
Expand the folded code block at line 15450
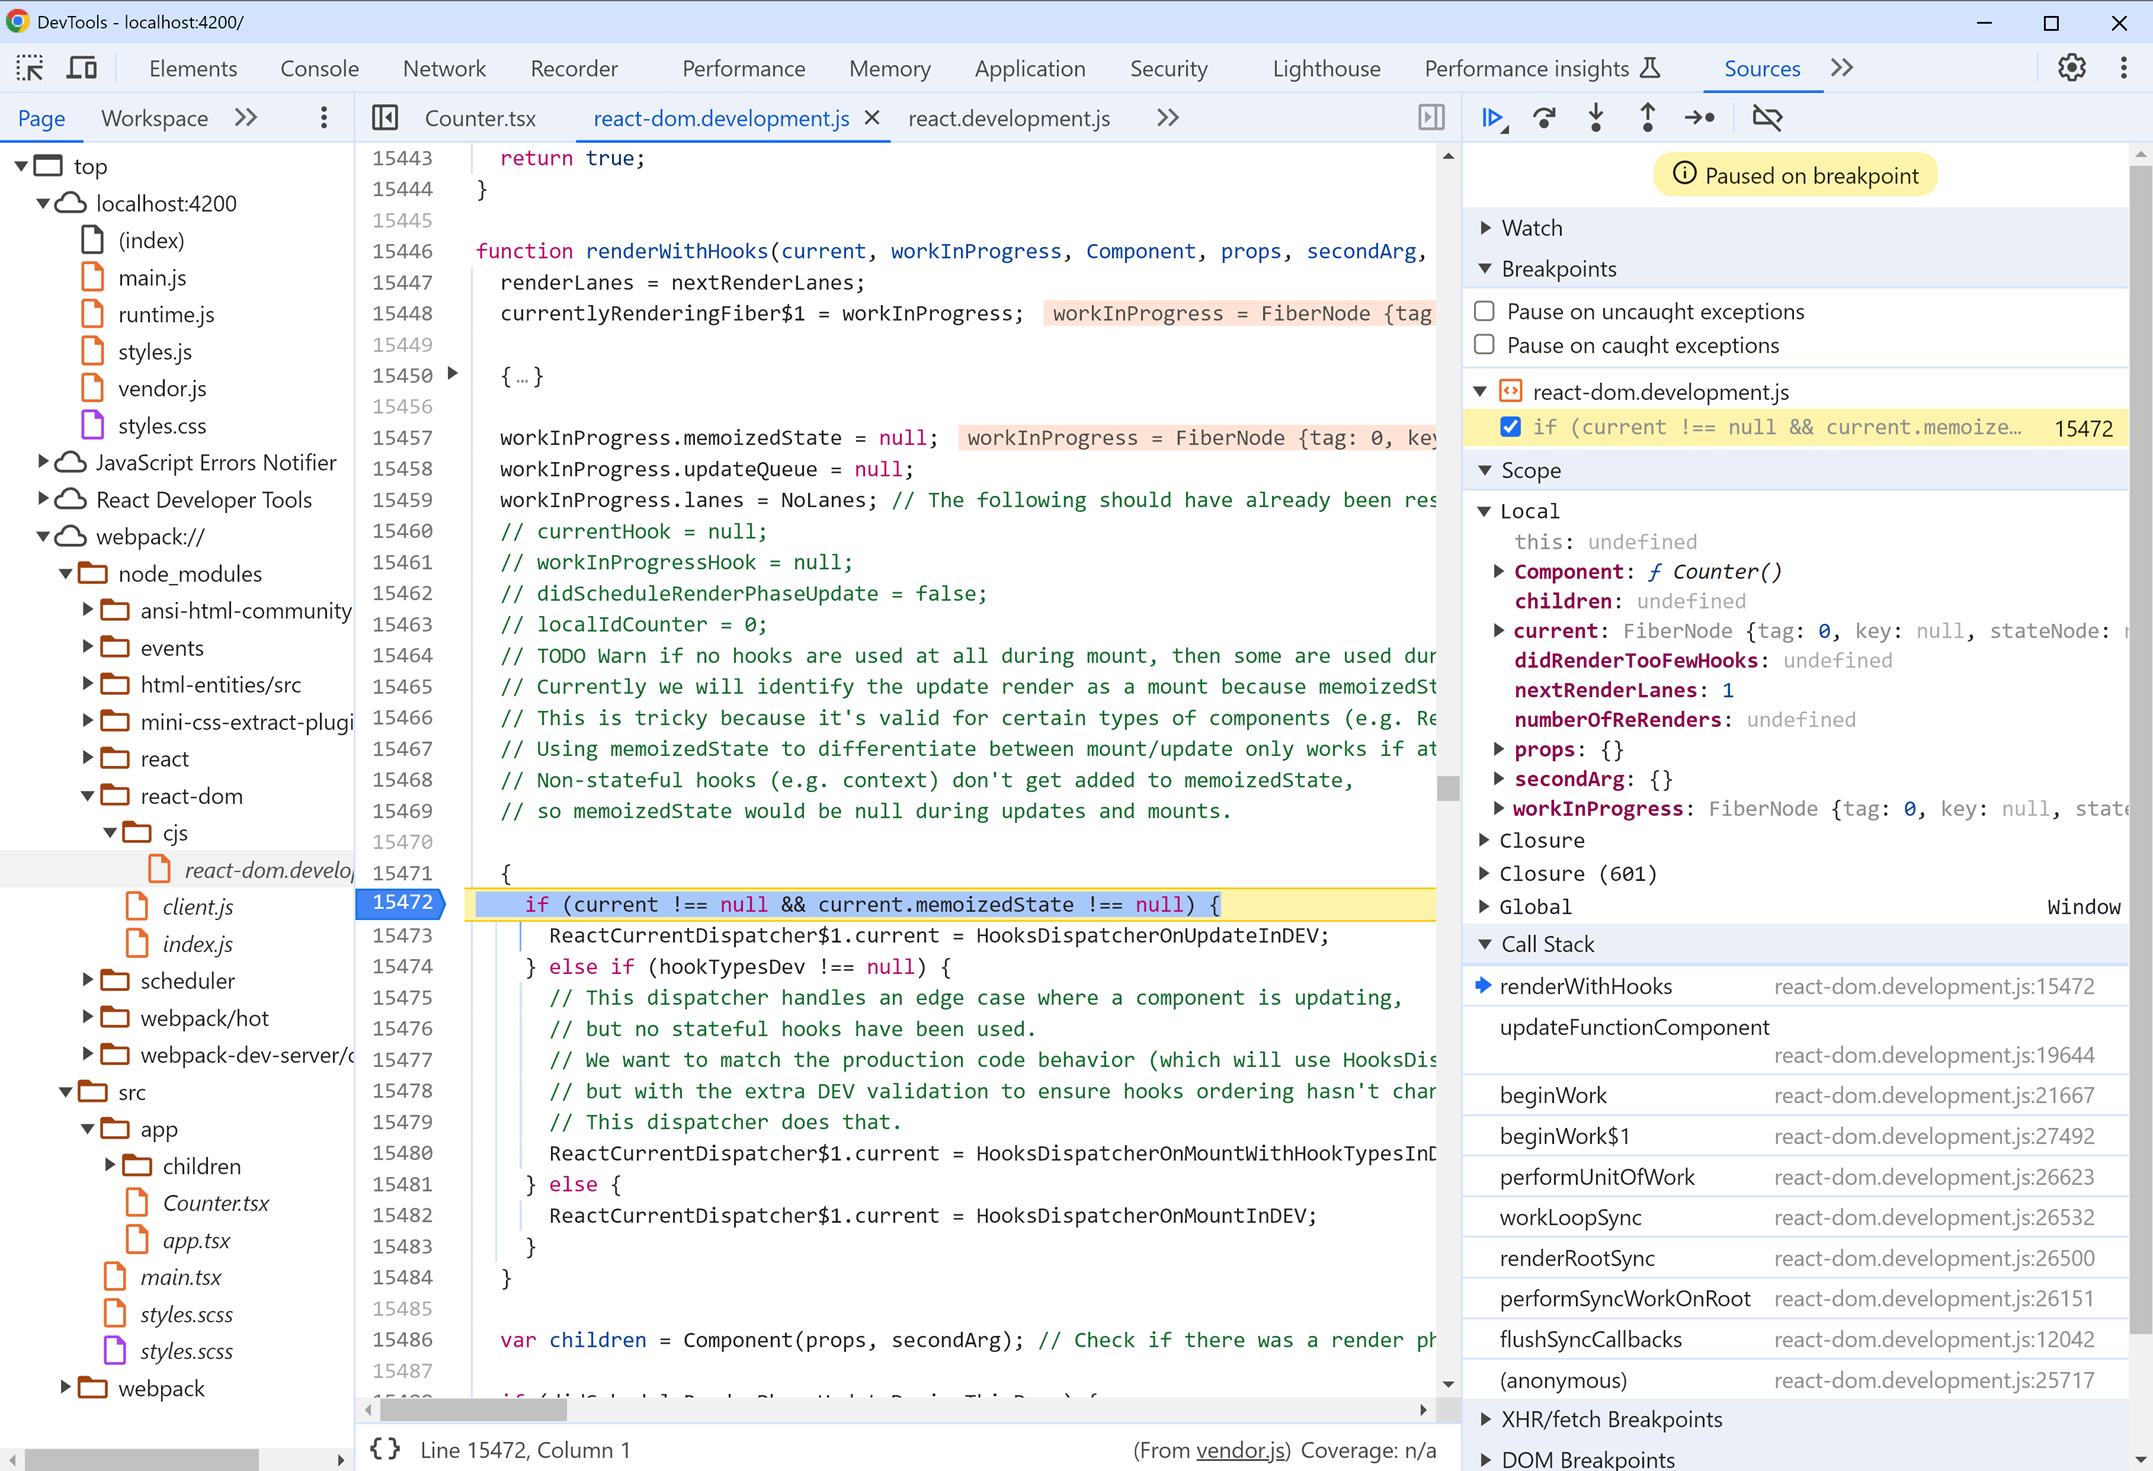[x=453, y=374]
